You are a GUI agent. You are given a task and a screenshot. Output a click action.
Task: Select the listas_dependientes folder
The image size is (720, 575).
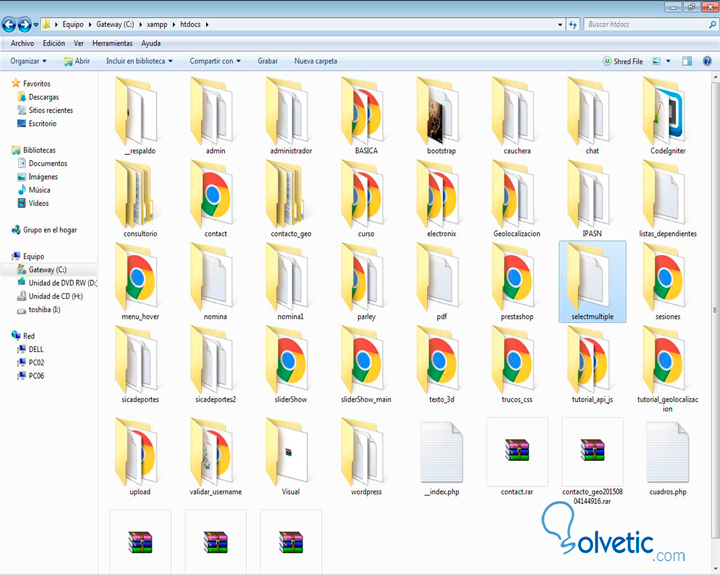tap(668, 199)
